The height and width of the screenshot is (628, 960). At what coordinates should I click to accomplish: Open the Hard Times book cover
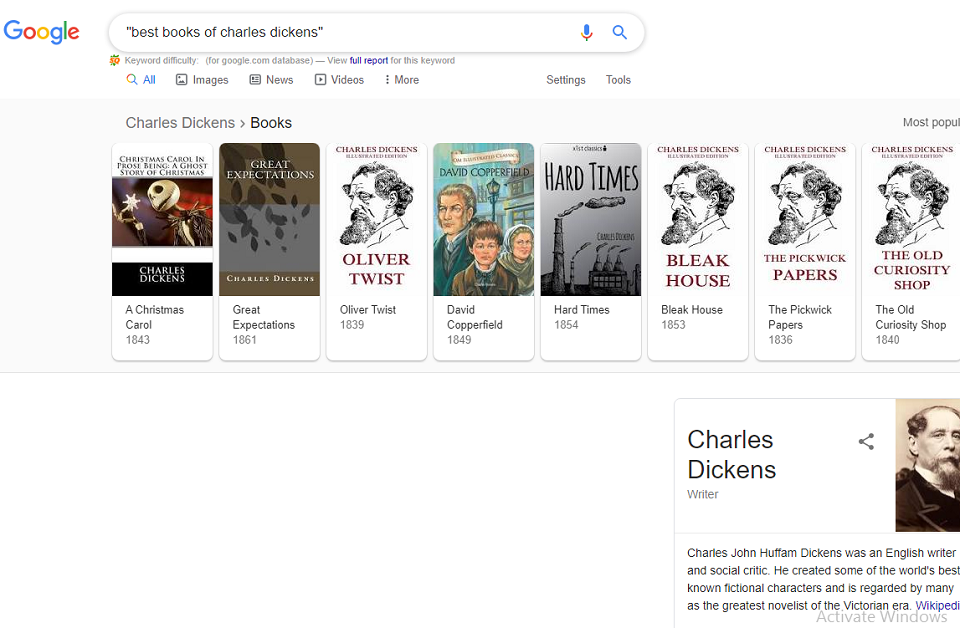(591, 219)
